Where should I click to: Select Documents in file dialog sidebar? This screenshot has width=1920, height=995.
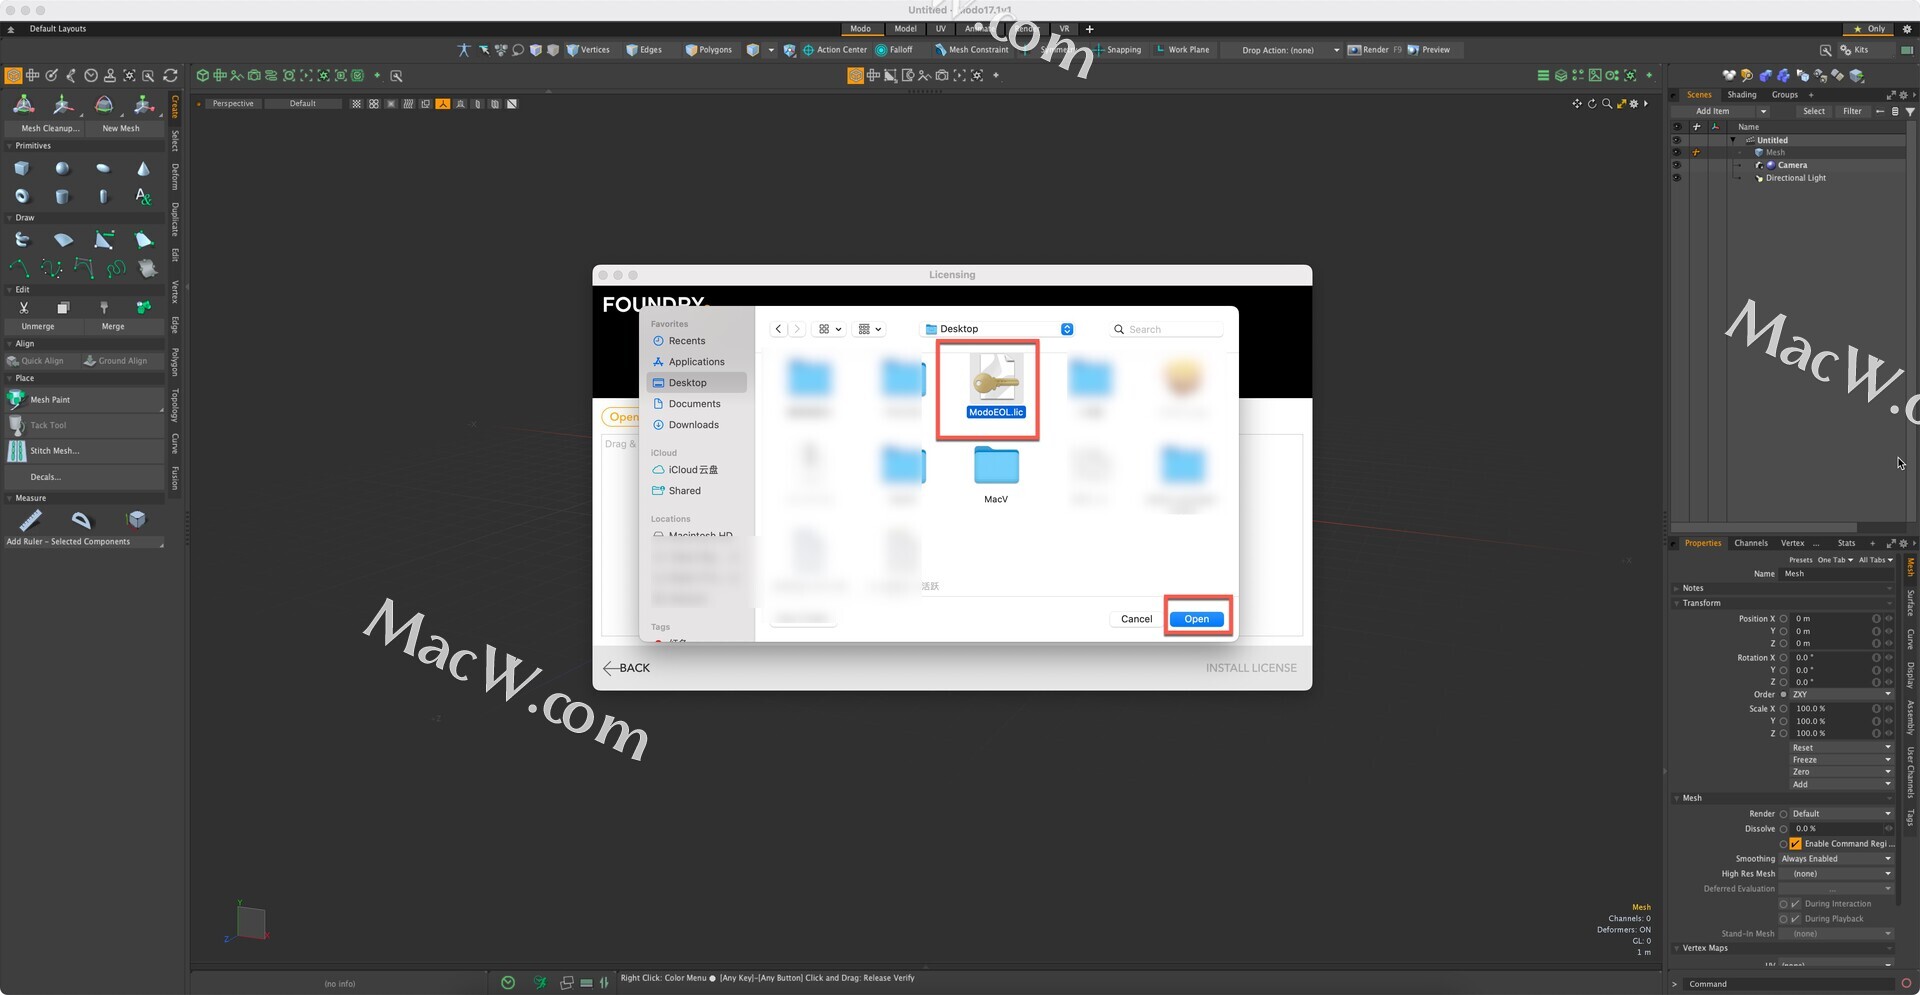(x=695, y=404)
